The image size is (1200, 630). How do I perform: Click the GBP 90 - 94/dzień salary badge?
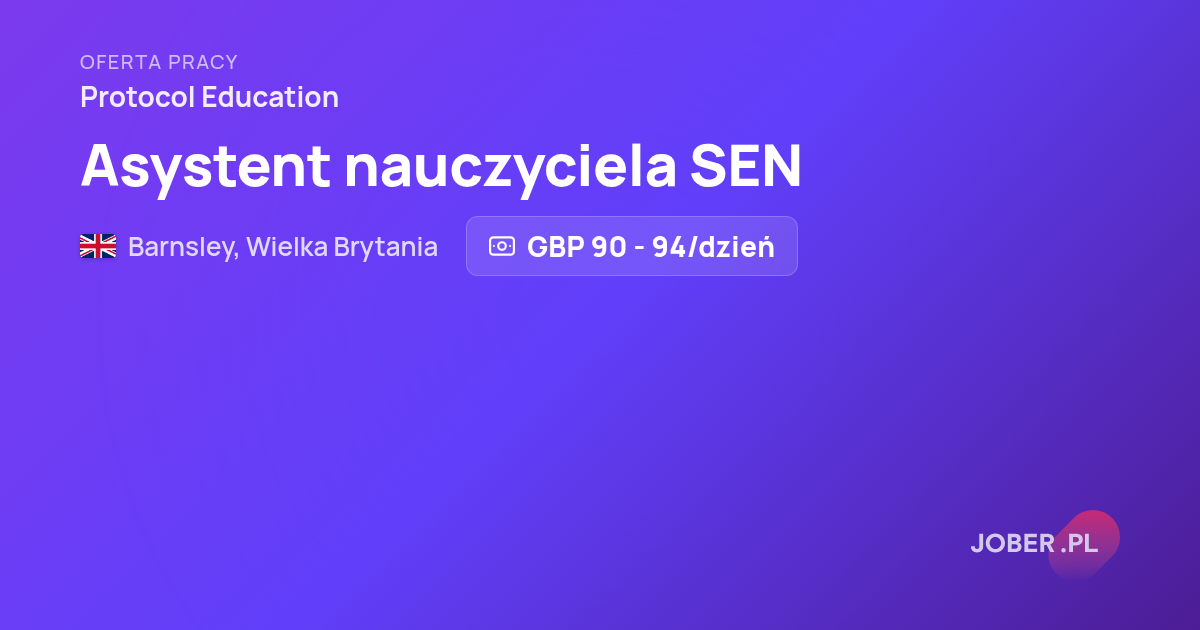(x=632, y=246)
